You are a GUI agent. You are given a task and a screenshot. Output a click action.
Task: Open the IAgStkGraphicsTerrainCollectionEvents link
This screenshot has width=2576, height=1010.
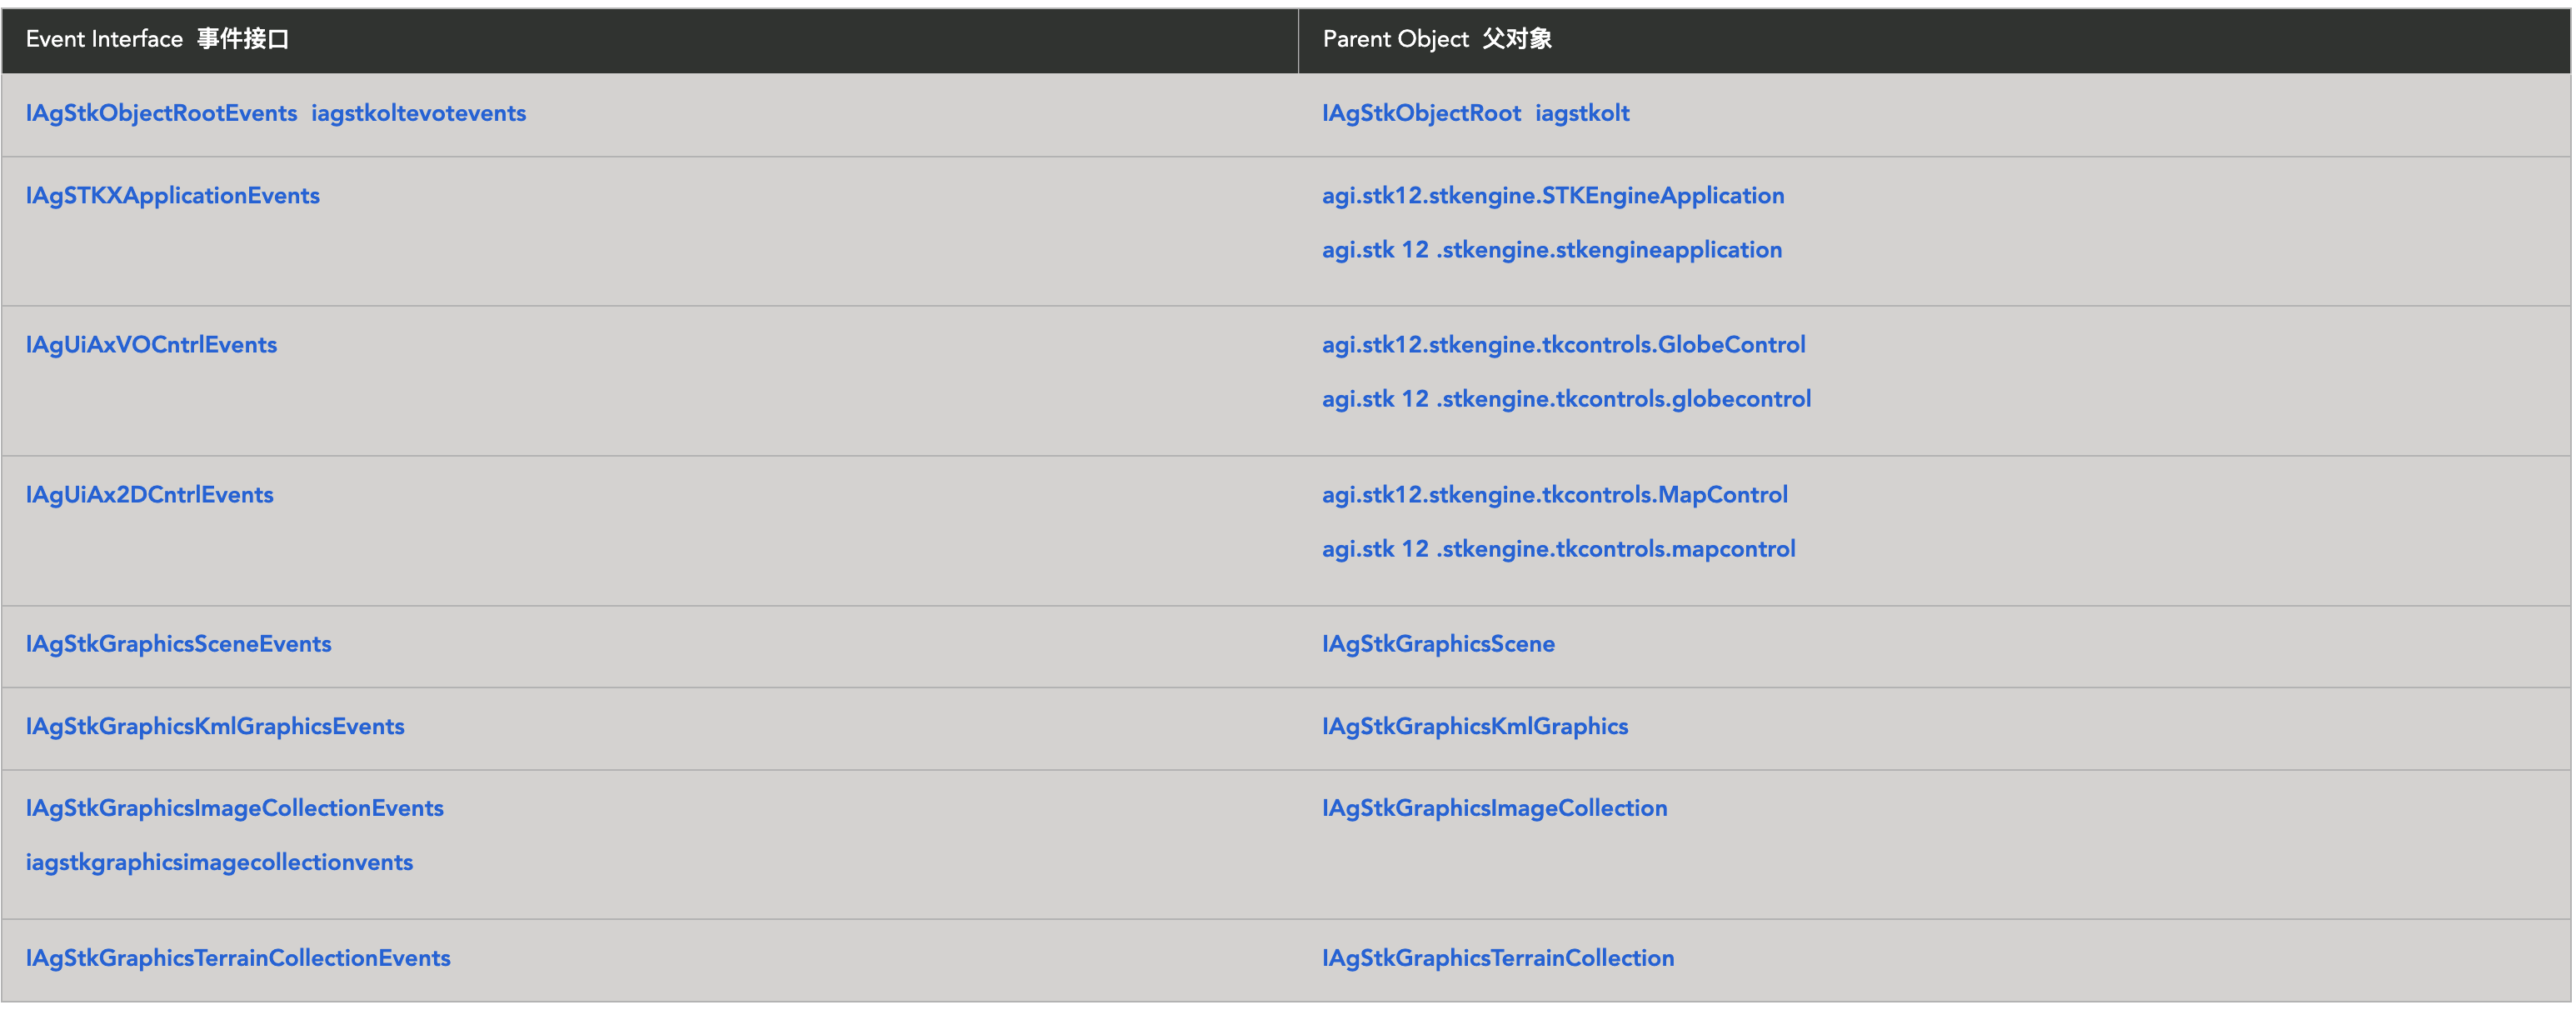click(238, 958)
